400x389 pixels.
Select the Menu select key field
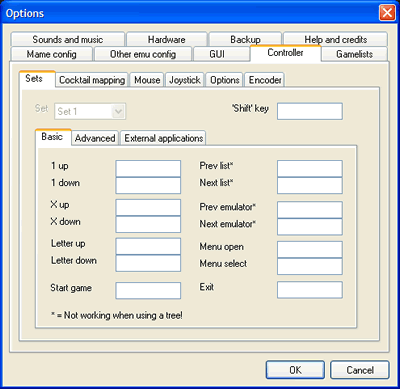pyautogui.click(x=310, y=266)
